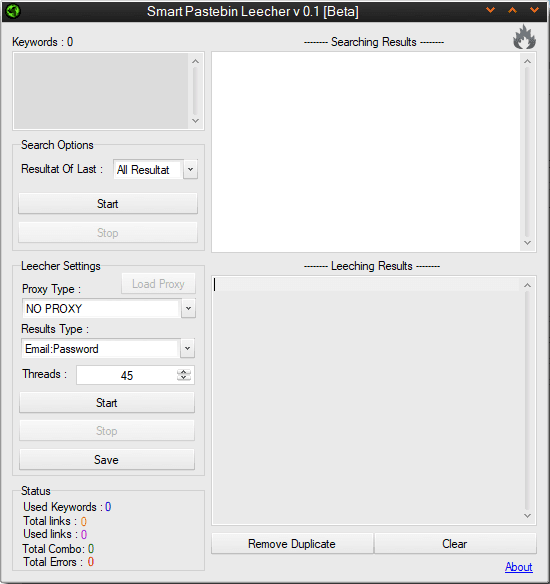Click the 'Total Combo: 0' status text
Screen dimensions: 550x584
(58, 549)
